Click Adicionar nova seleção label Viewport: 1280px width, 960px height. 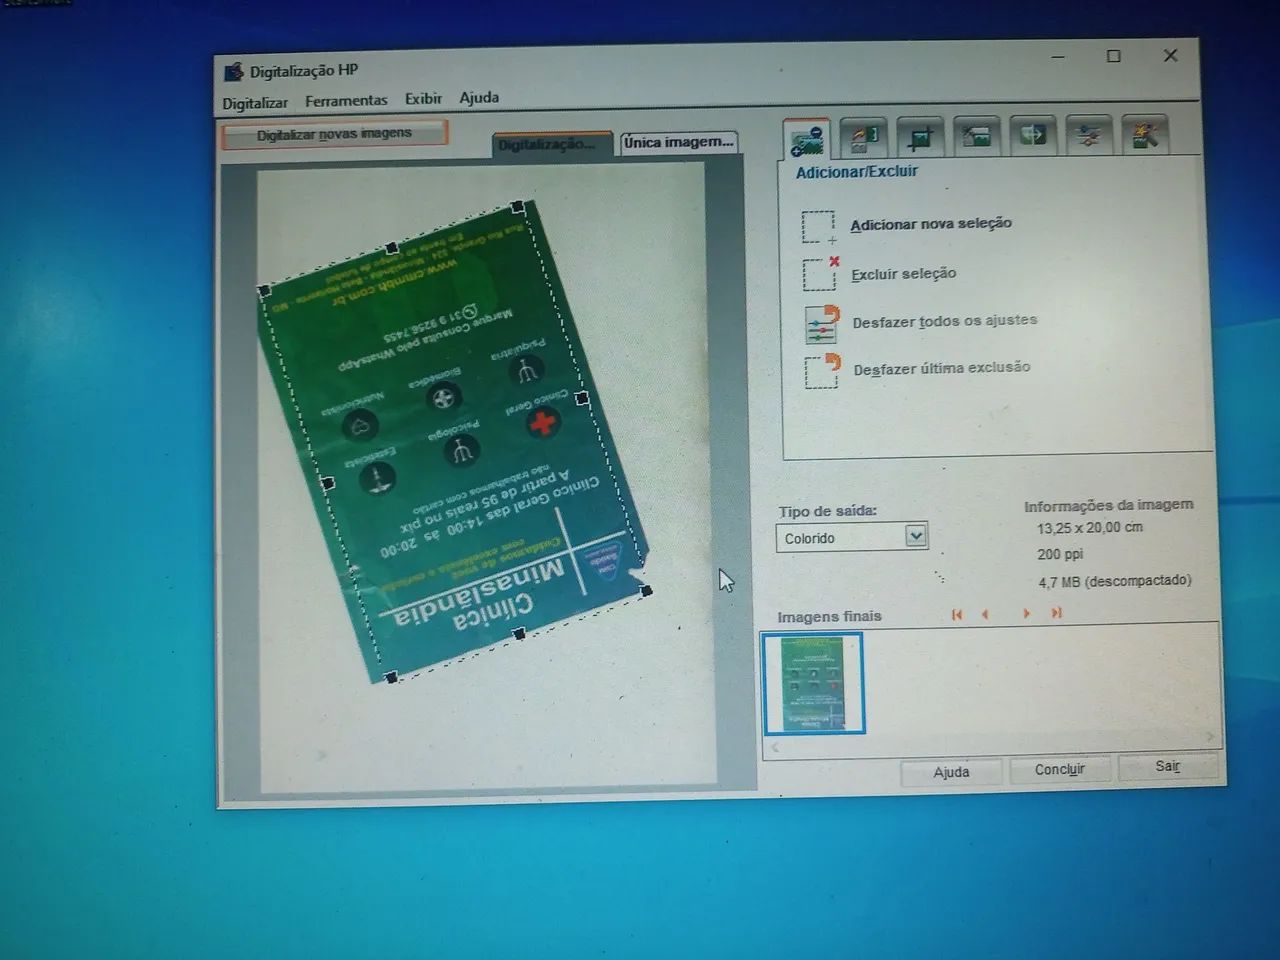(x=931, y=224)
